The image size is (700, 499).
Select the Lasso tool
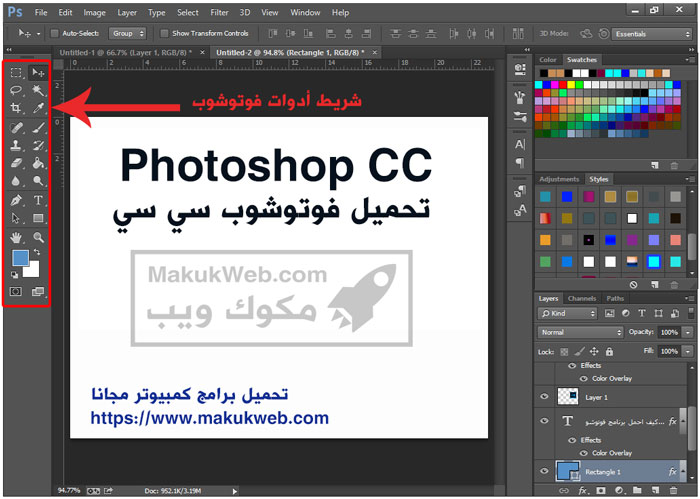click(16, 90)
